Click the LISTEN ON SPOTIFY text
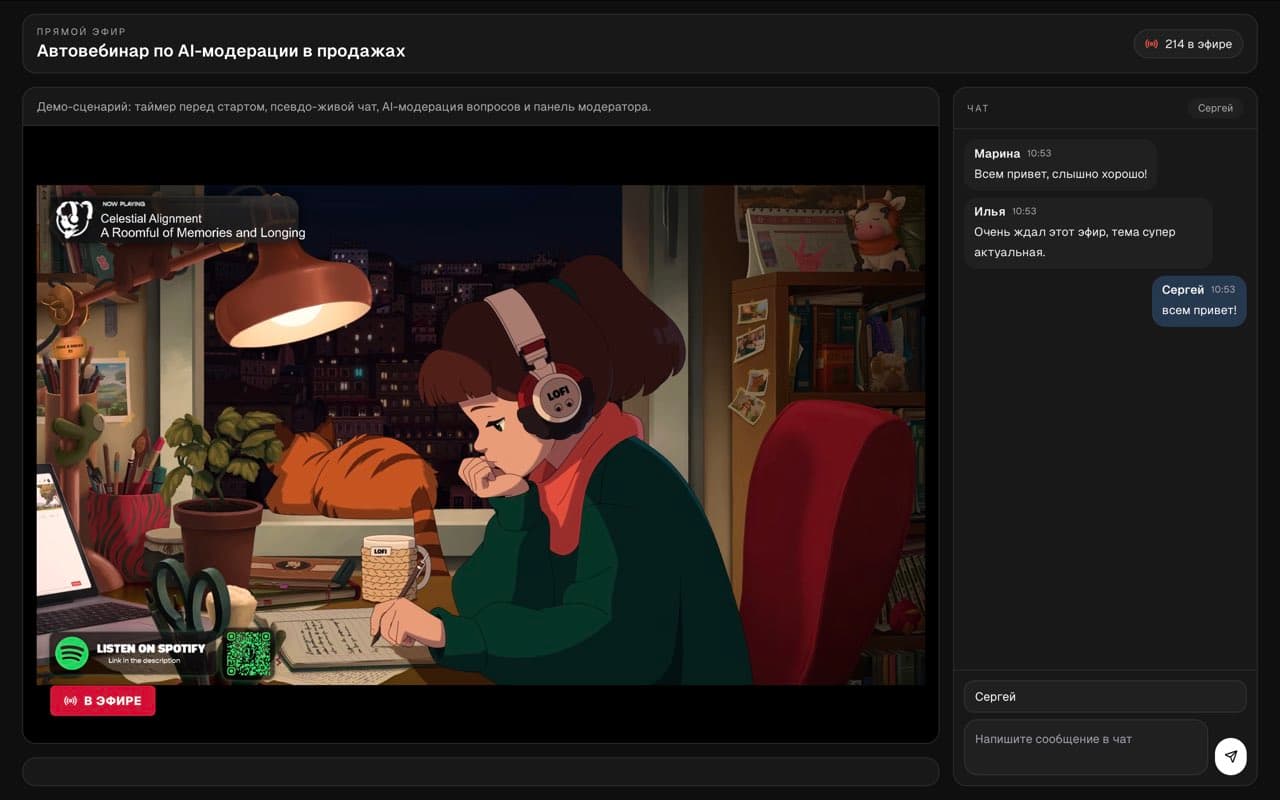 [x=151, y=649]
